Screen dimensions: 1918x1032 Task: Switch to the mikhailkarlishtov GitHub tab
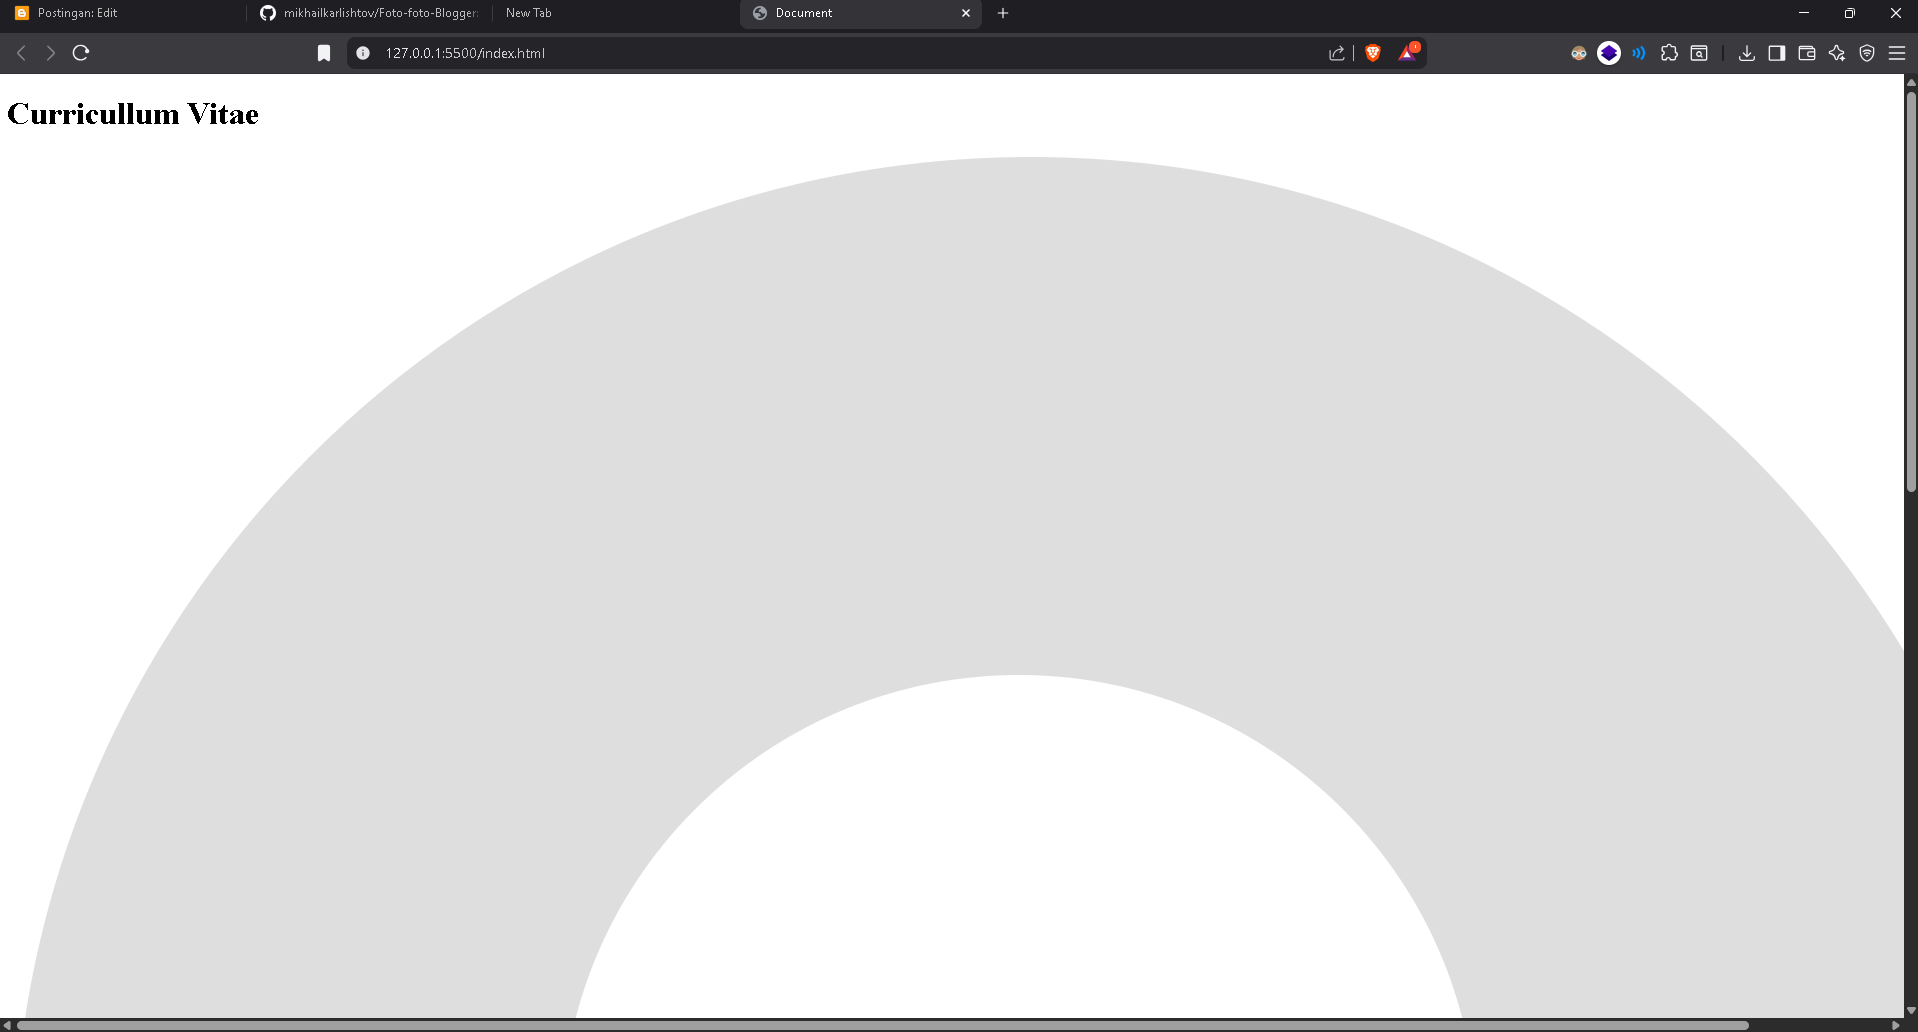(x=369, y=13)
